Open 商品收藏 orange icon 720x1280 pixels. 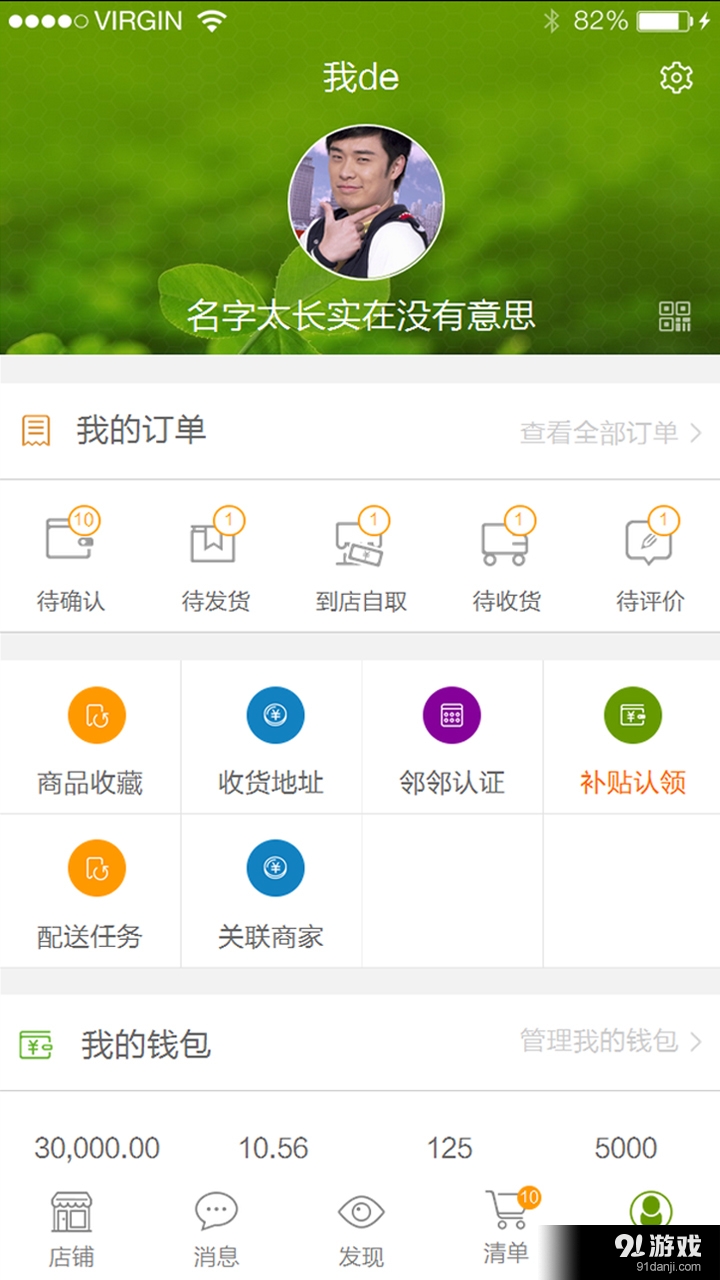click(x=97, y=715)
